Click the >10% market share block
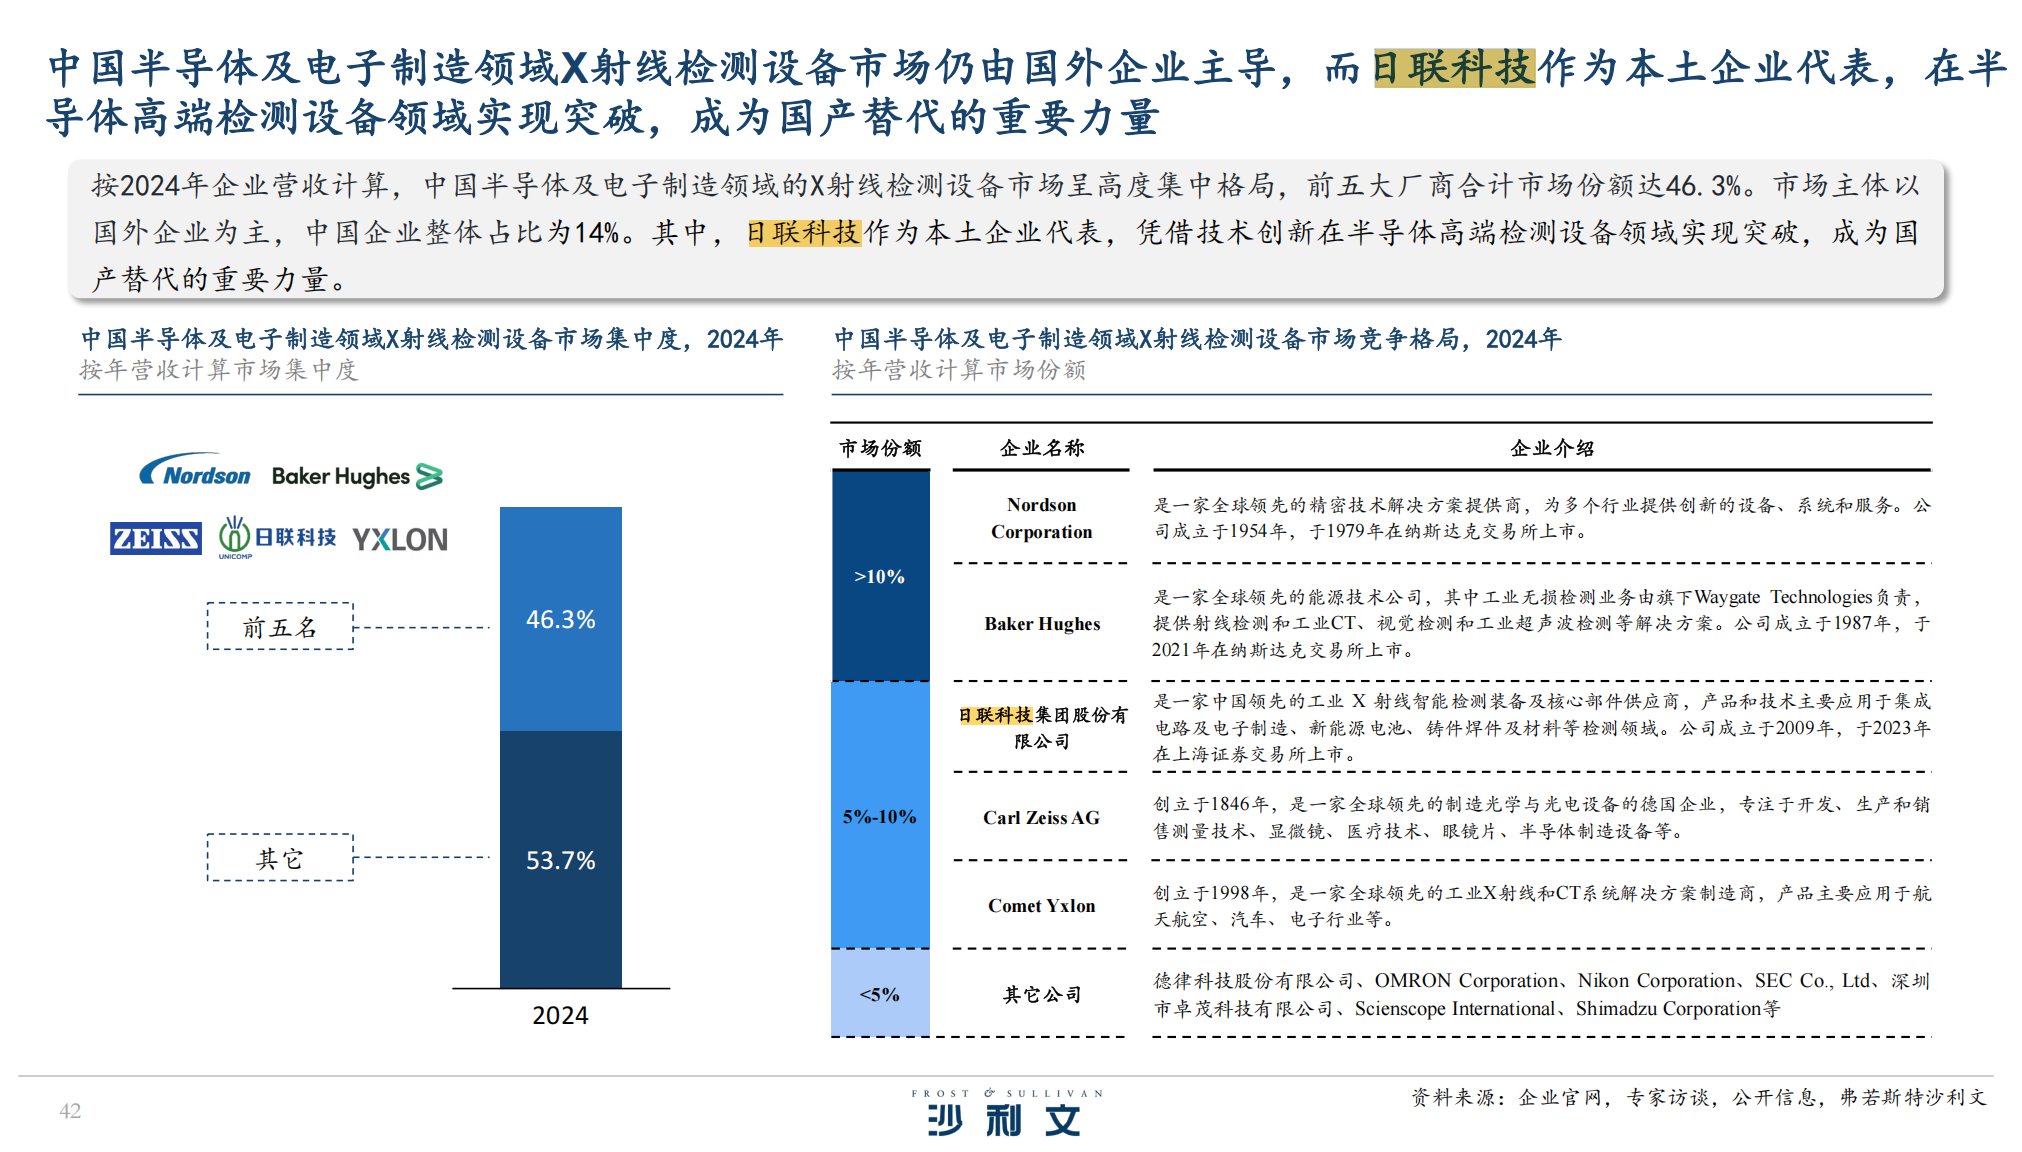The image size is (2022, 1152). (880, 577)
